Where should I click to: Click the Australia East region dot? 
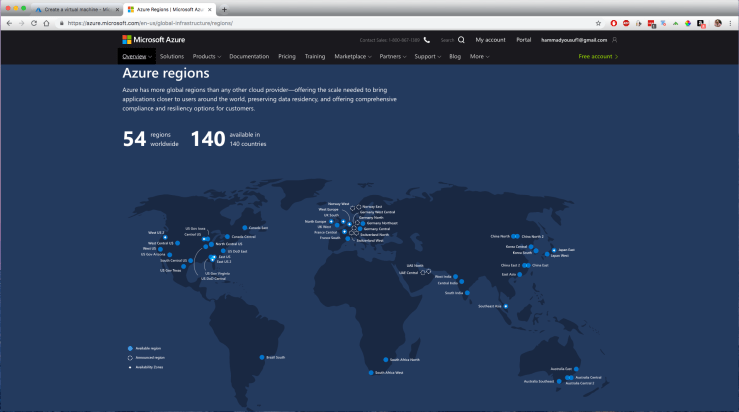point(576,369)
